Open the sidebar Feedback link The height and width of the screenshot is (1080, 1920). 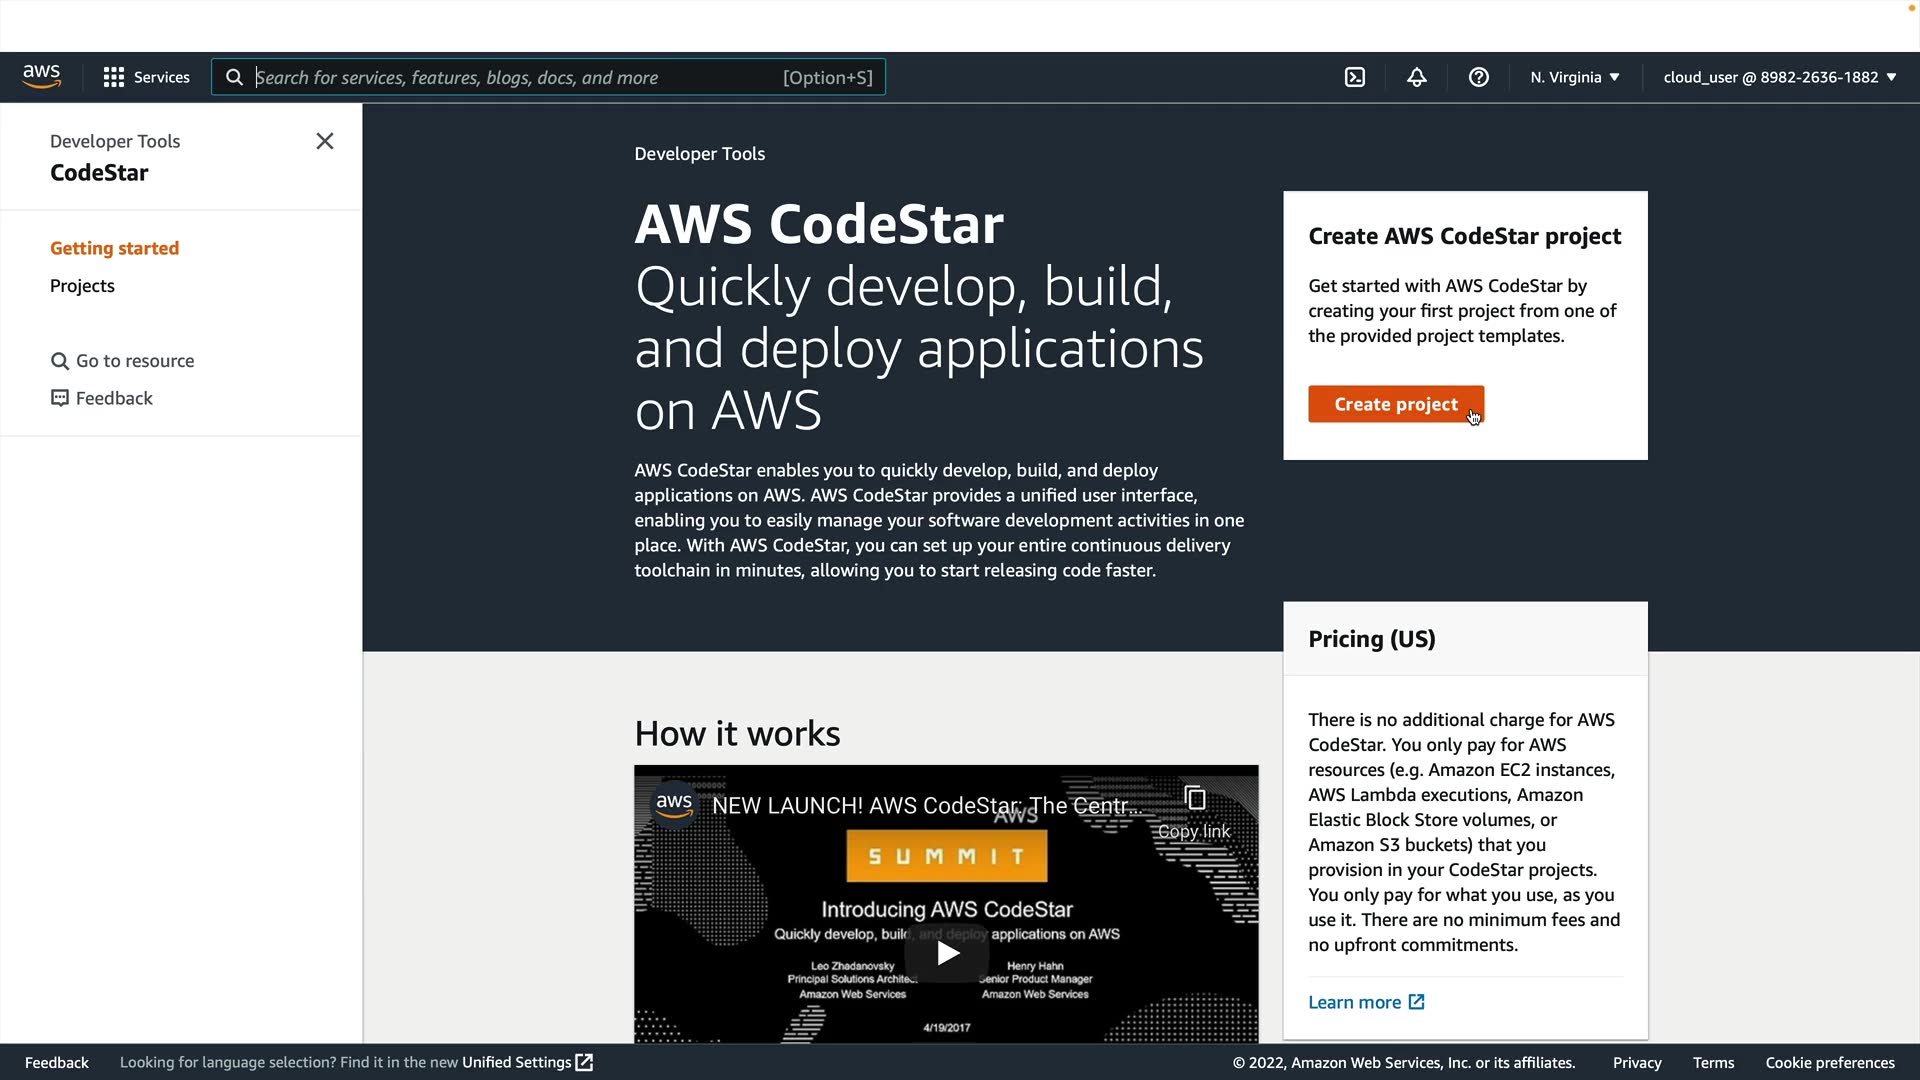102,398
